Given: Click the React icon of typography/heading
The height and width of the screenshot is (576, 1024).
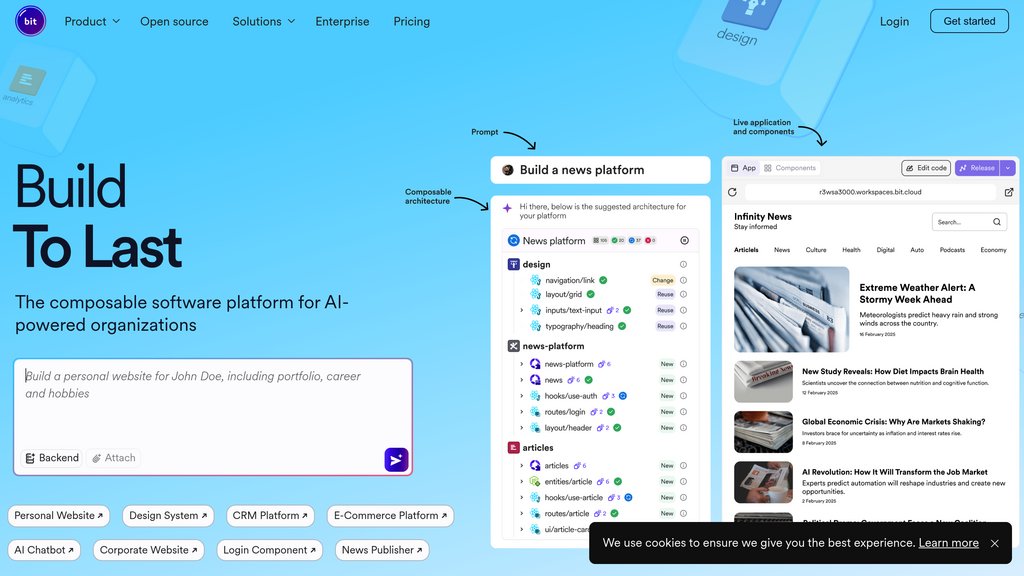Looking at the screenshot, I should [536, 326].
